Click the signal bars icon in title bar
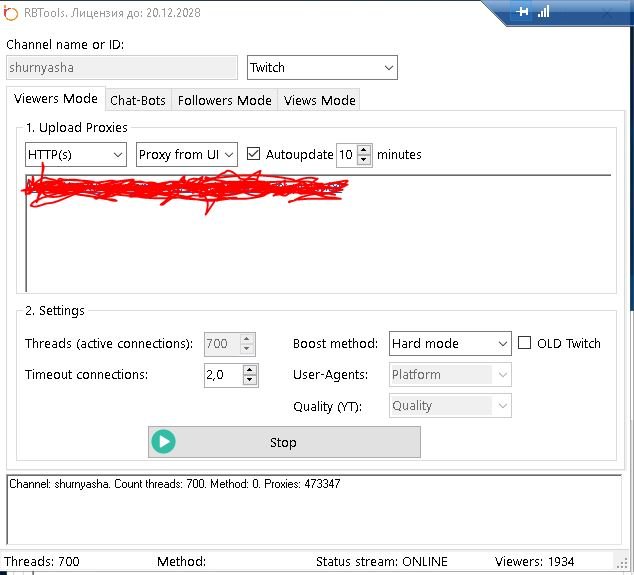The width and height of the screenshot is (634, 575). [x=544, y=12]
